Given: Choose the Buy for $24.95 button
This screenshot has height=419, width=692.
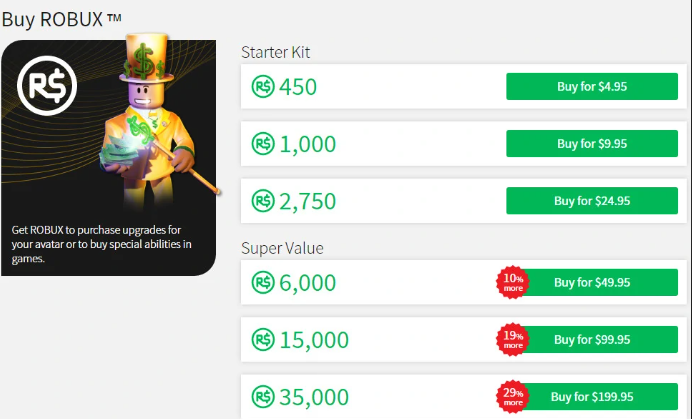Looking at the screenshot, I should click(592, 201).
